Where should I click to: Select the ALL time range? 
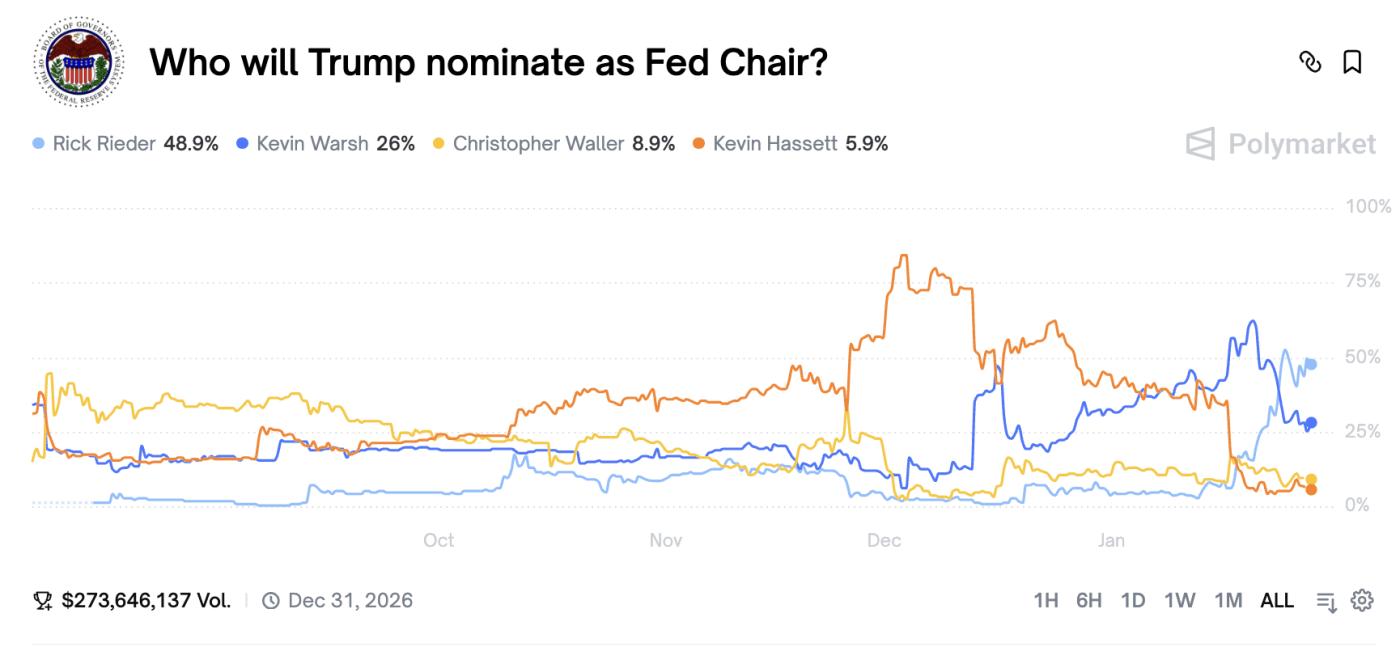click(1277, 601)
